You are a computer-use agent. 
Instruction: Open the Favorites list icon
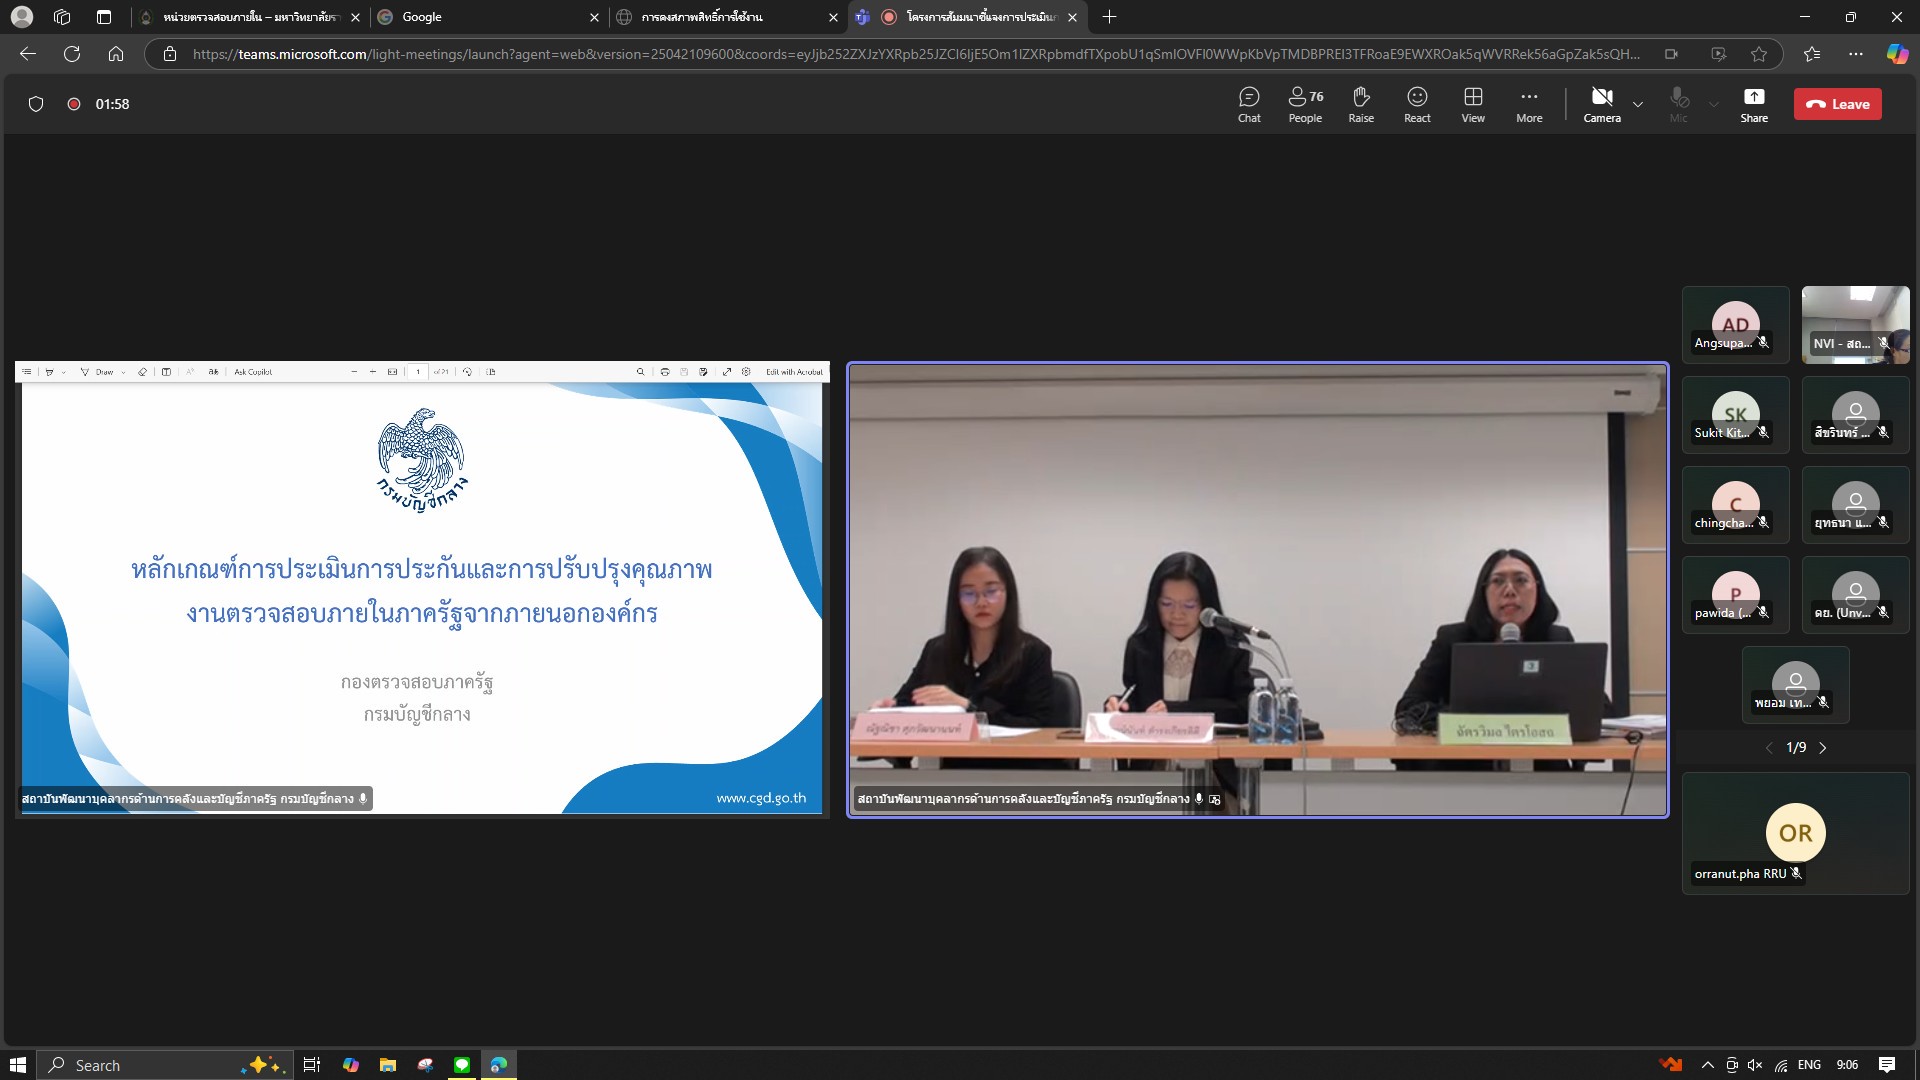1812,54
